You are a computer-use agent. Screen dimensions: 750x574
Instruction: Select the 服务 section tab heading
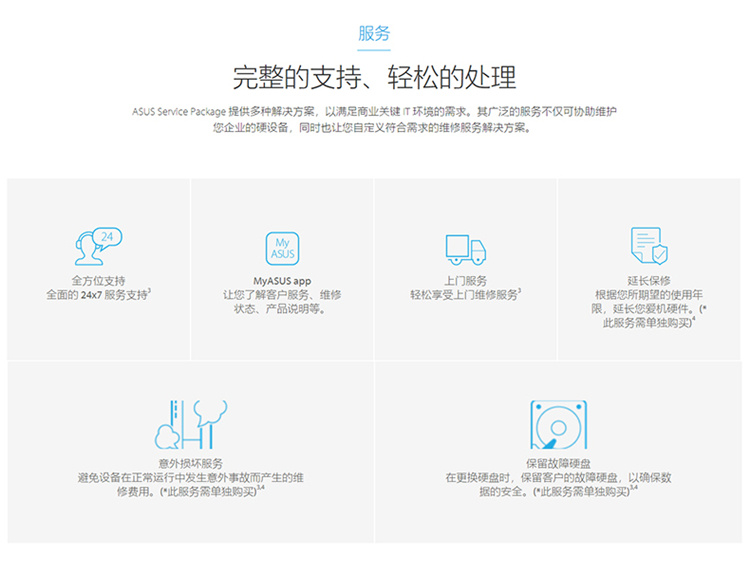point(374,33)
